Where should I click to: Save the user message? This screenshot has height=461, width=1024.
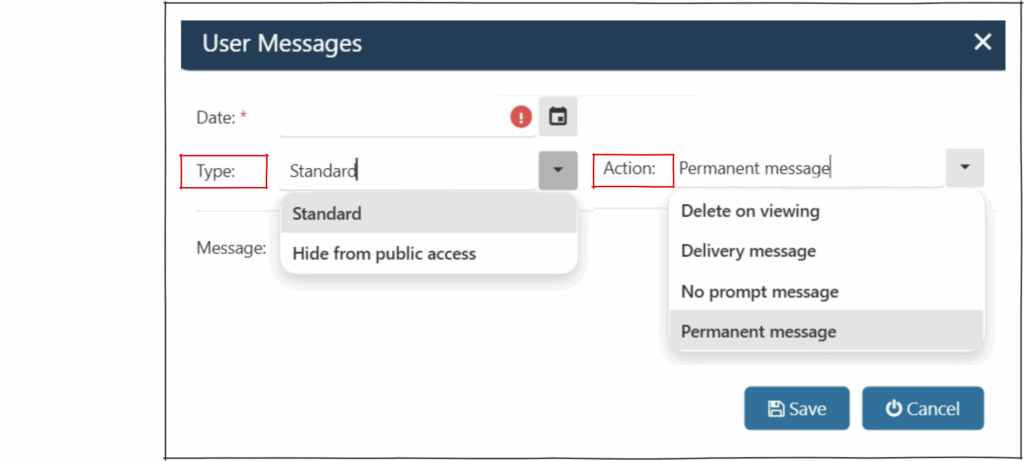tap(796, 408)
